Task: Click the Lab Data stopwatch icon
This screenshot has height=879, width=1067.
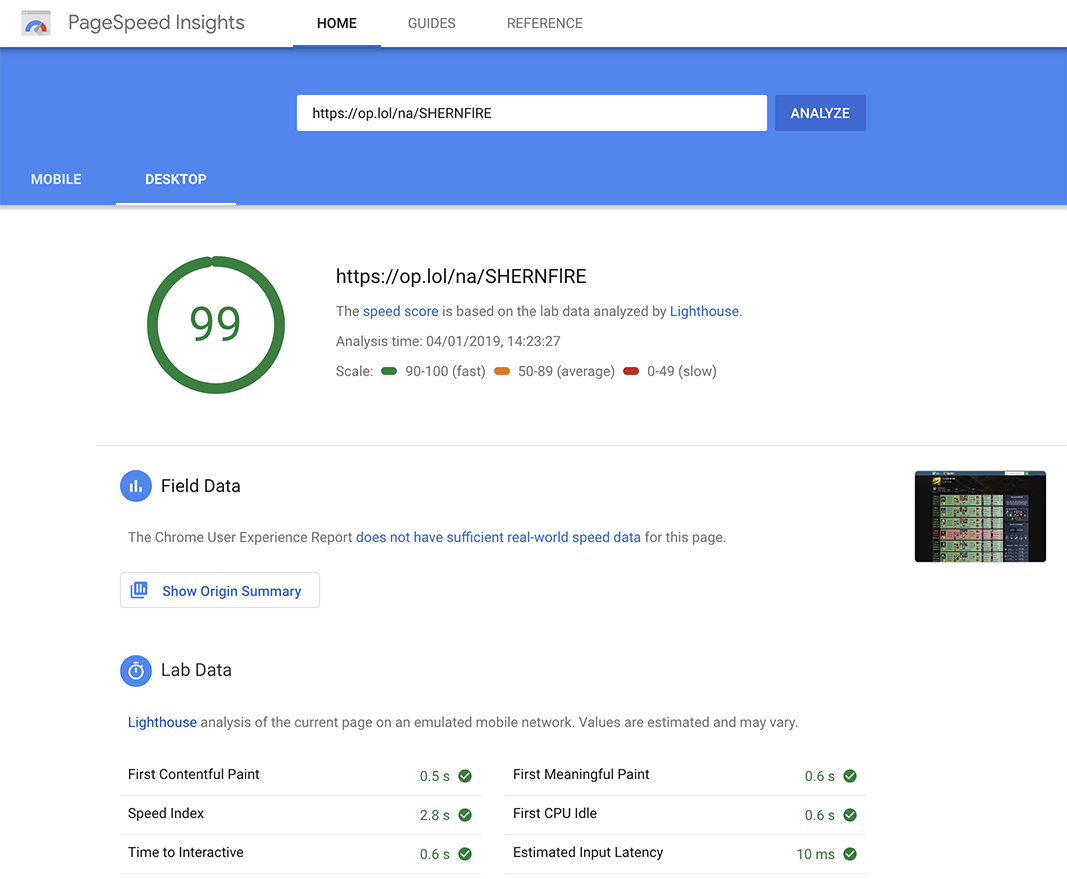Action: click(136, 671)
